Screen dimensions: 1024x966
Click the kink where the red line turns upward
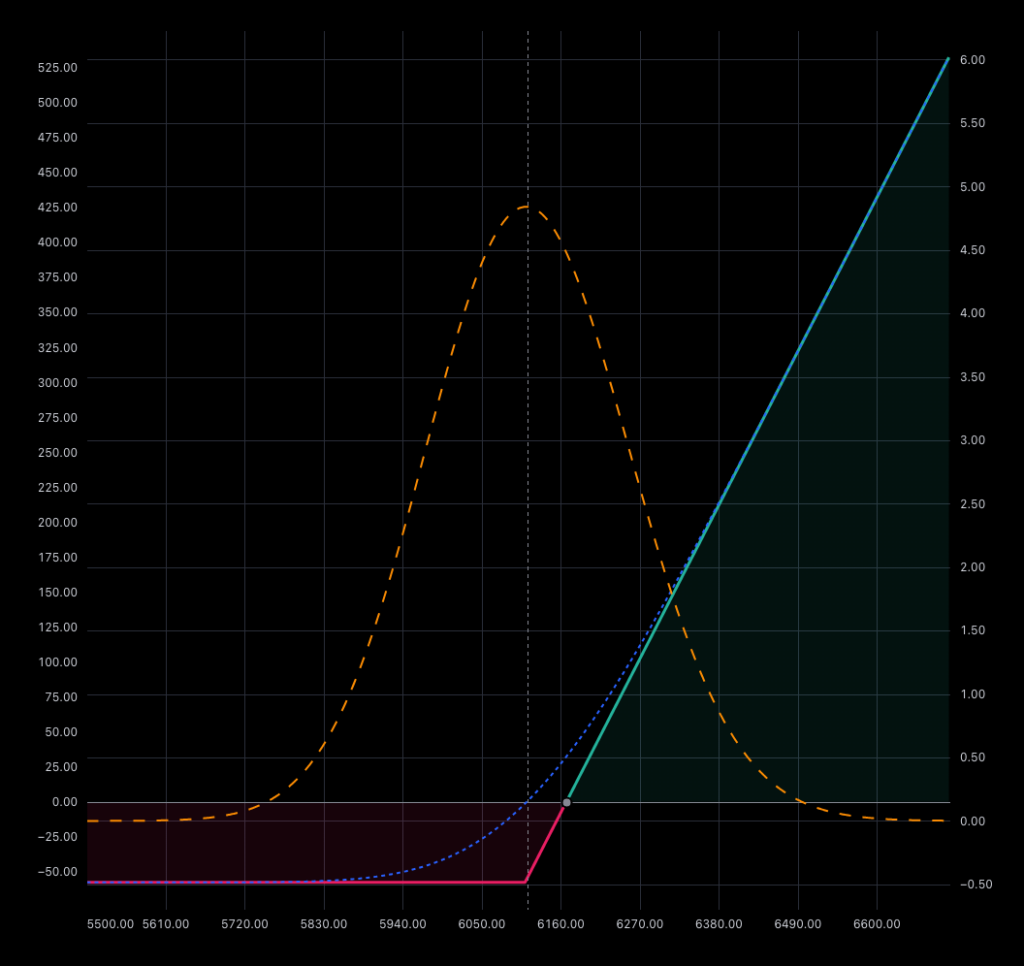pyautogui.click(x=526, y=882)
